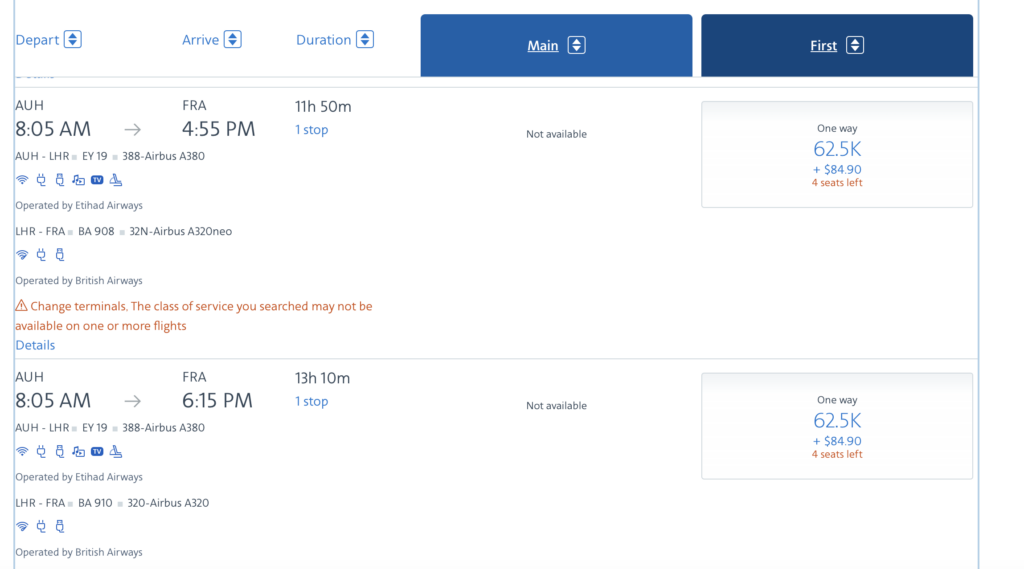Click Wi-Fi icon on the BA 908 segment

coord(22,255)
